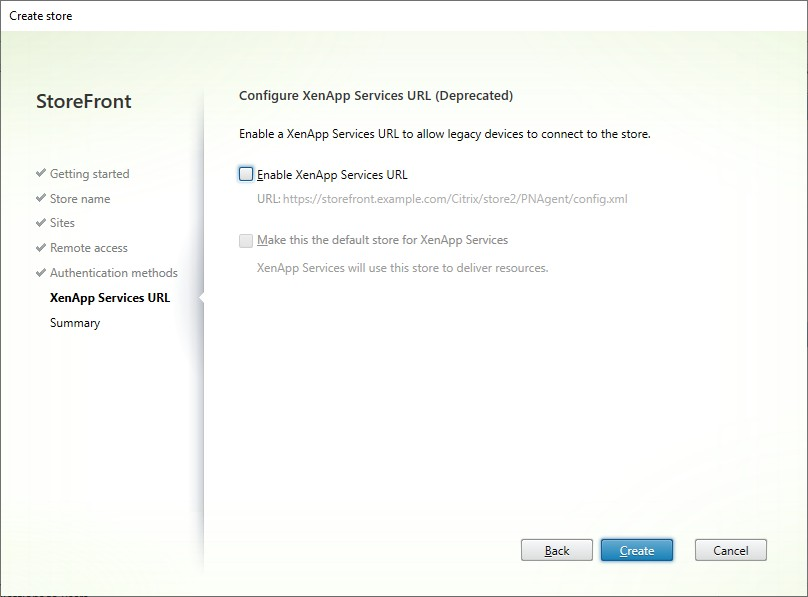
Task: Select the Authentication methods step
Action: 114,273
